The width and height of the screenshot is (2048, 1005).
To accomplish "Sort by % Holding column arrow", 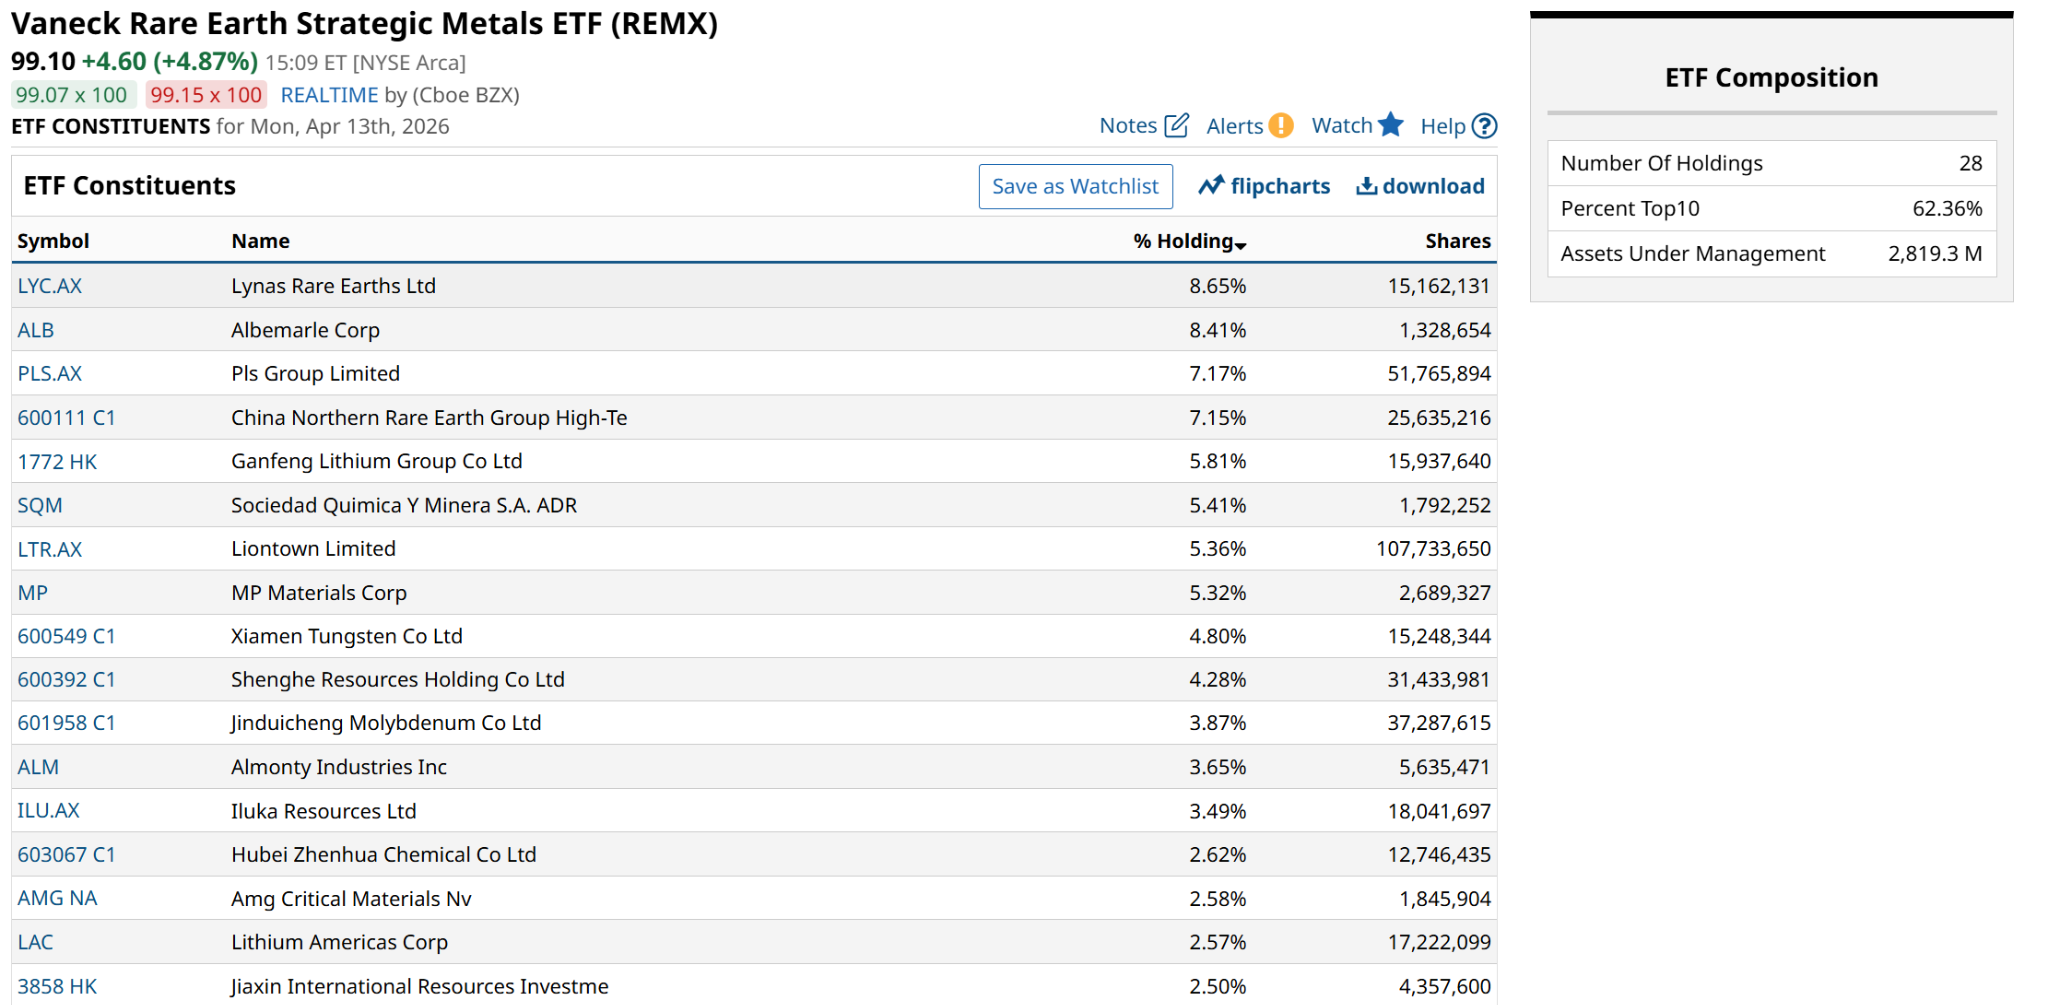I will click(1240, 245).
